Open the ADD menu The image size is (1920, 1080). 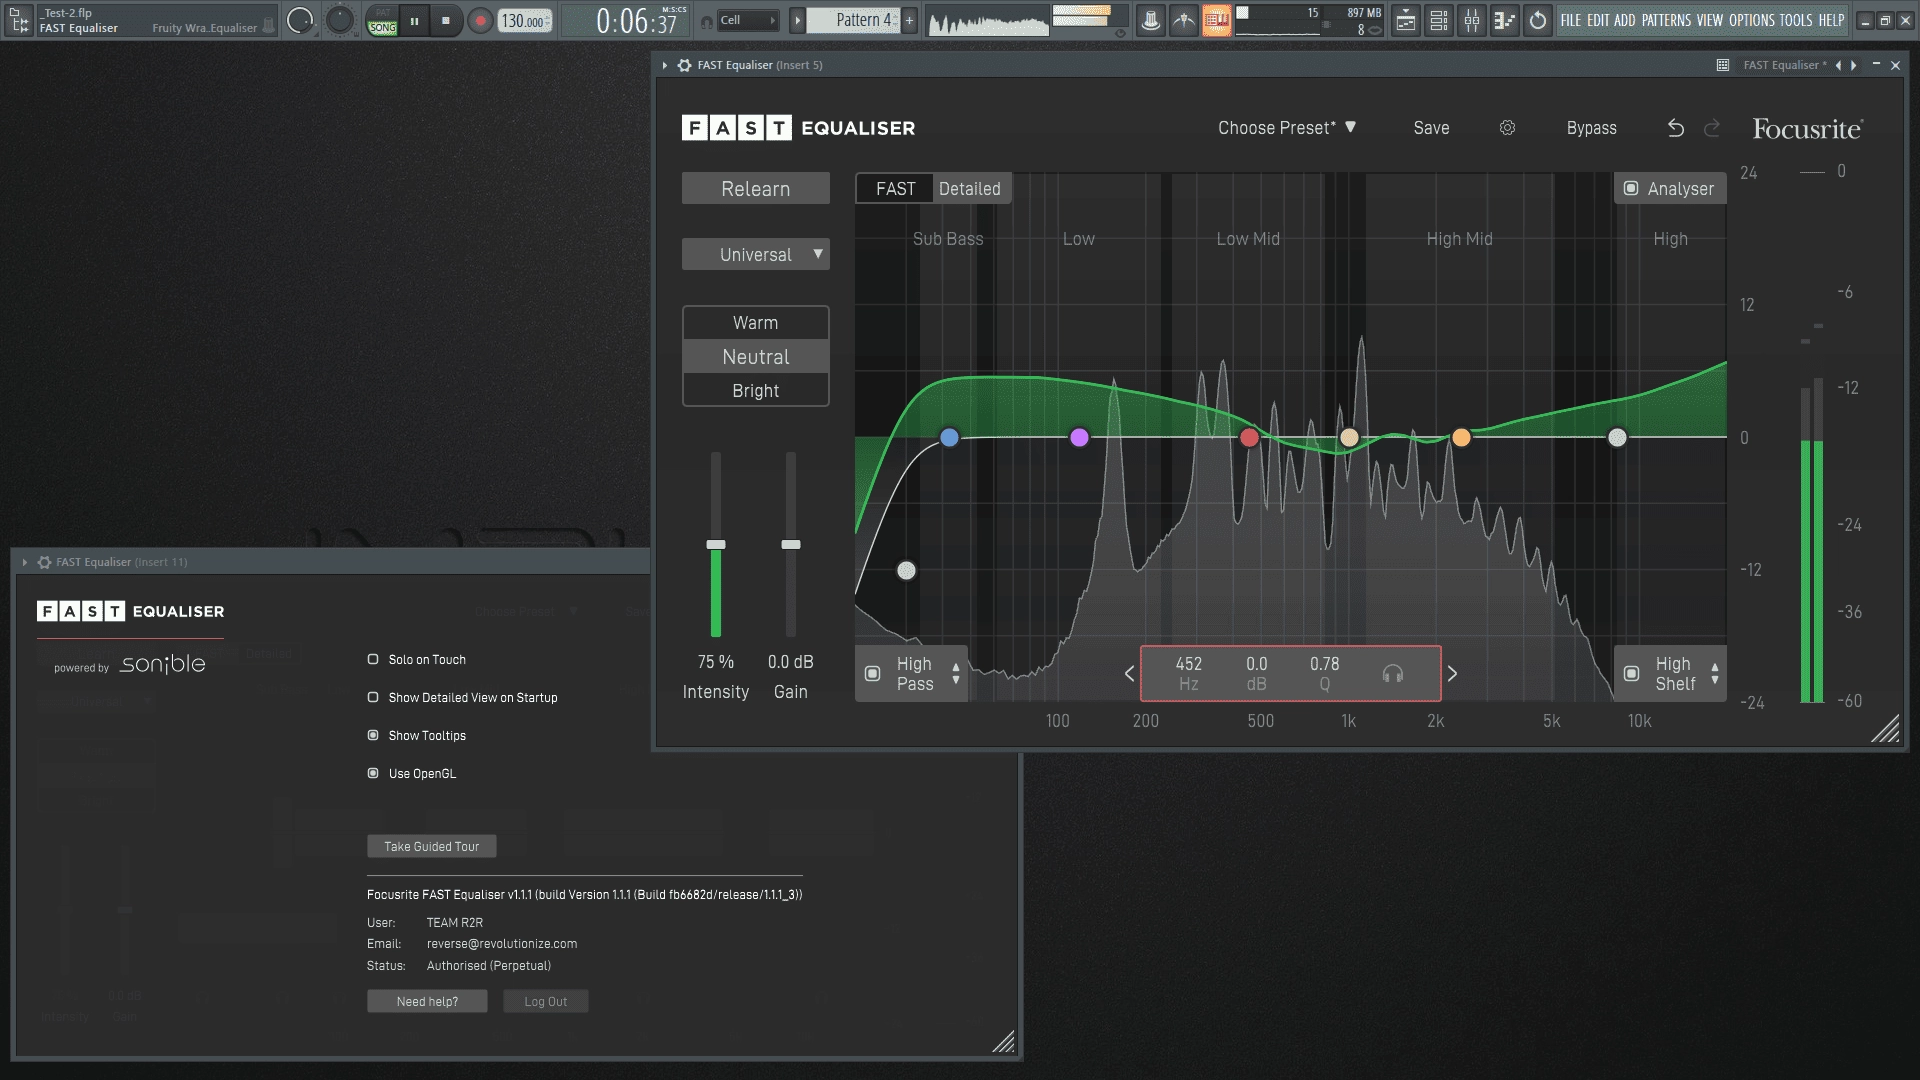click(x=1625, y=20)
